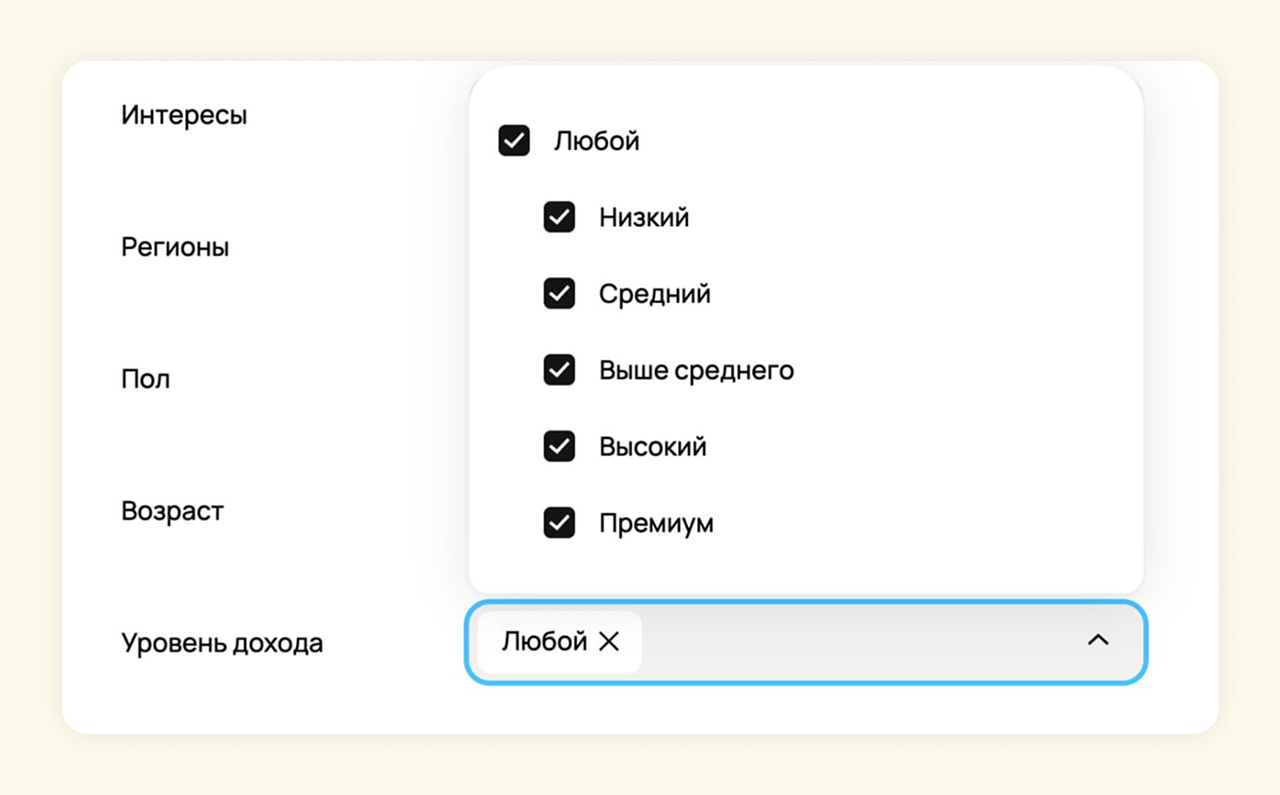Collapse the income level dropdown using the chevron

tap(1098, 640)
